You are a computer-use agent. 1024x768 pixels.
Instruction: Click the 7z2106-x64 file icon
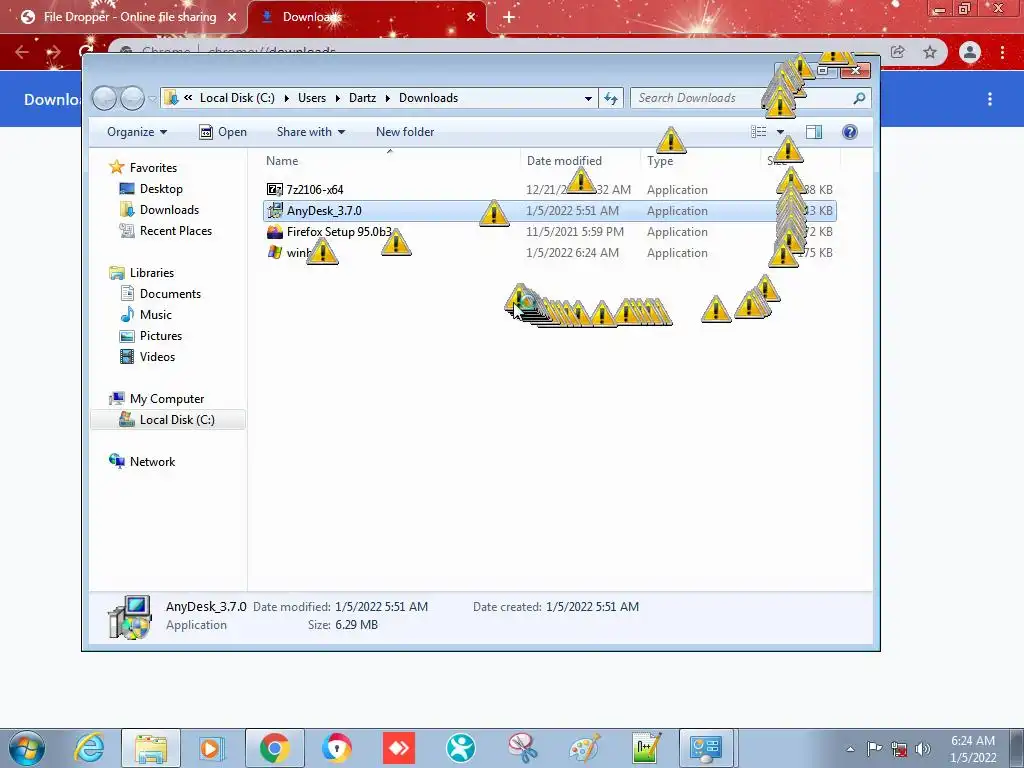pos(275,189)
